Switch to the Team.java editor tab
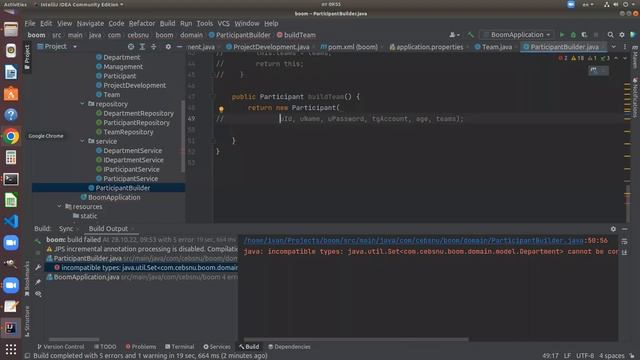640x360 pixels. [493, 47]
